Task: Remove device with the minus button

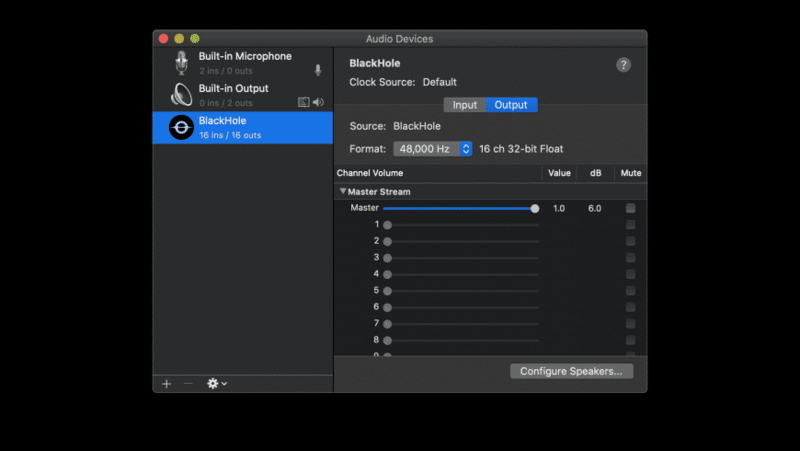Action: [188, 384]
